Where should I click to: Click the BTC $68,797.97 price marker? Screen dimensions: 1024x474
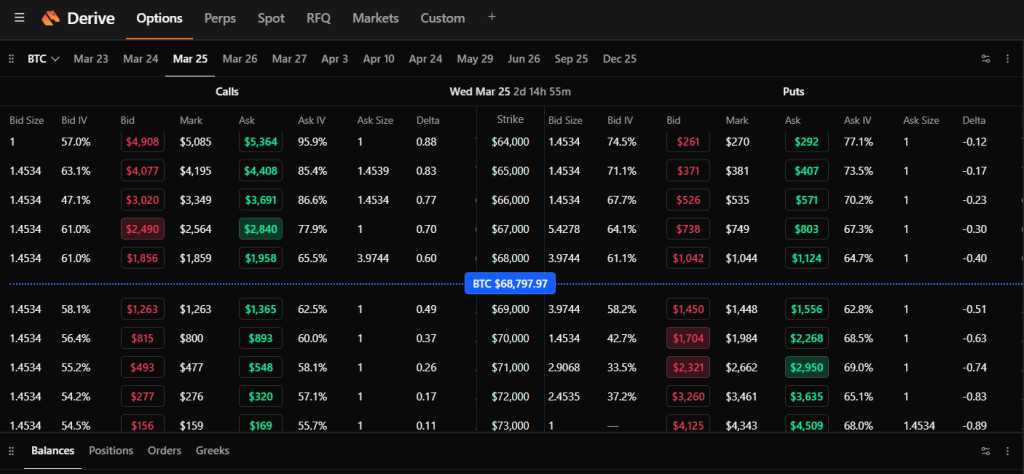[510, 284]
